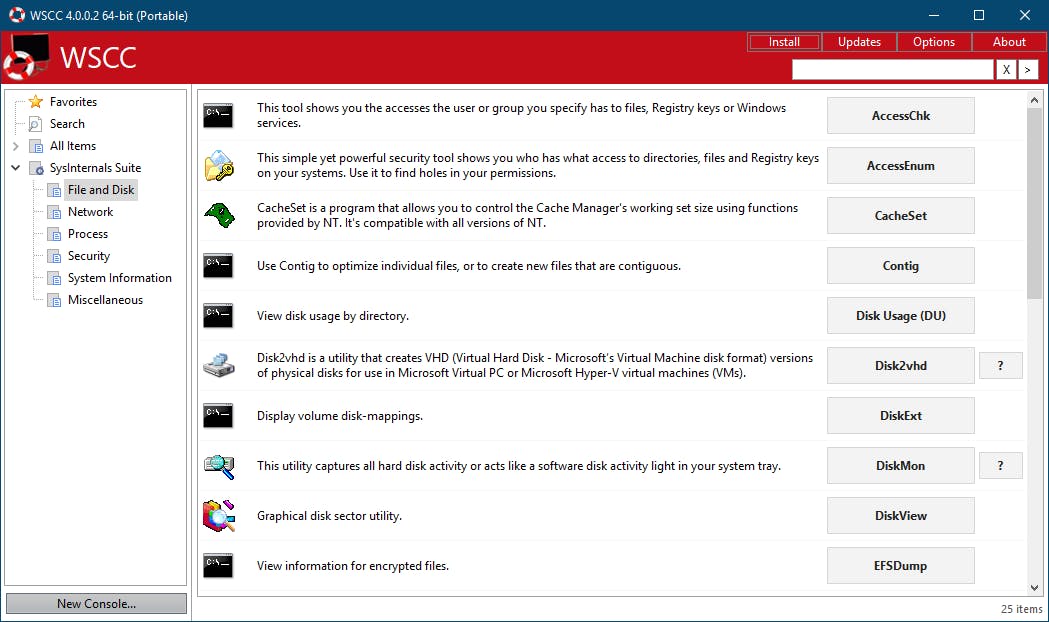Click the Search magnifier icon in the tree

point(35,124)
